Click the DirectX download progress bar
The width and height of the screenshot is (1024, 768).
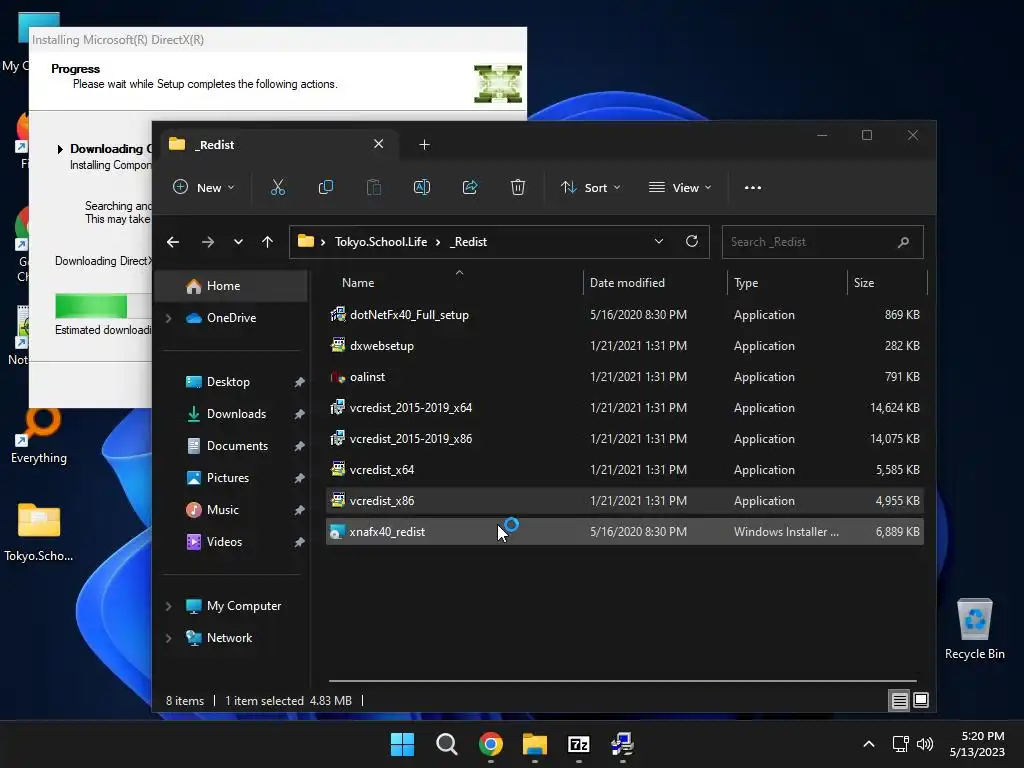(x=103, y=306)
